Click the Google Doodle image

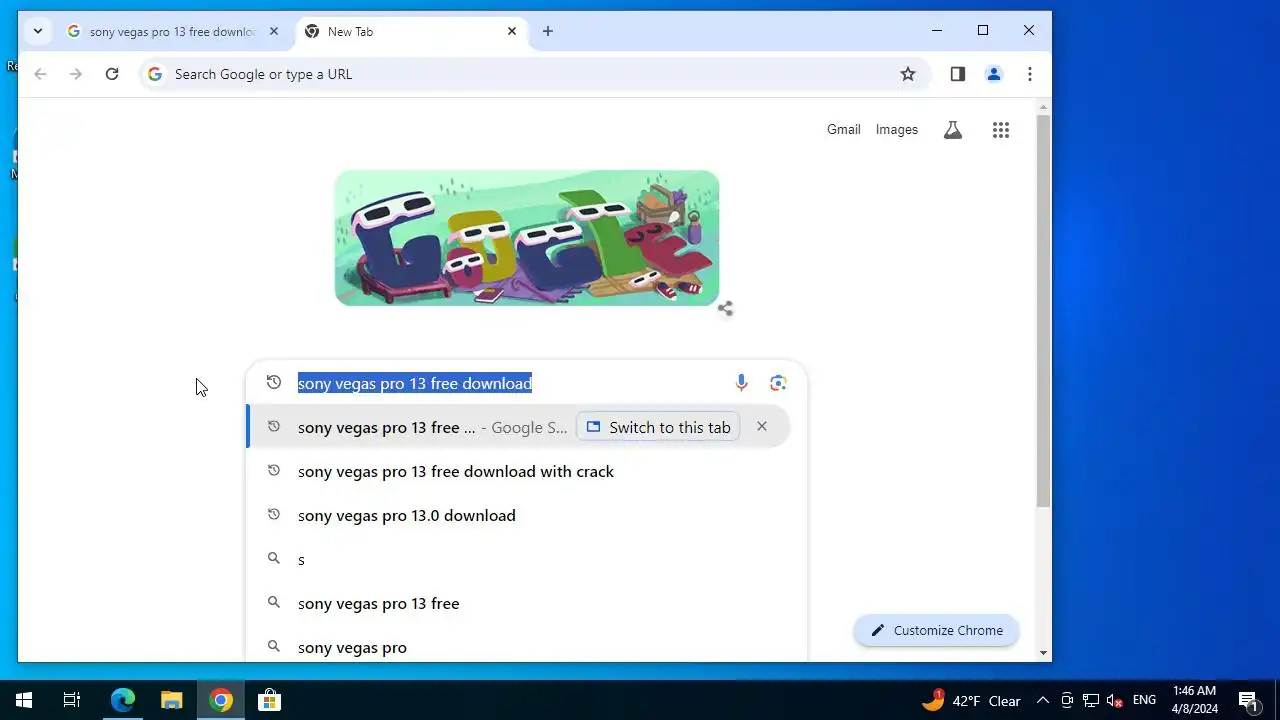click(x=527, y=238)
